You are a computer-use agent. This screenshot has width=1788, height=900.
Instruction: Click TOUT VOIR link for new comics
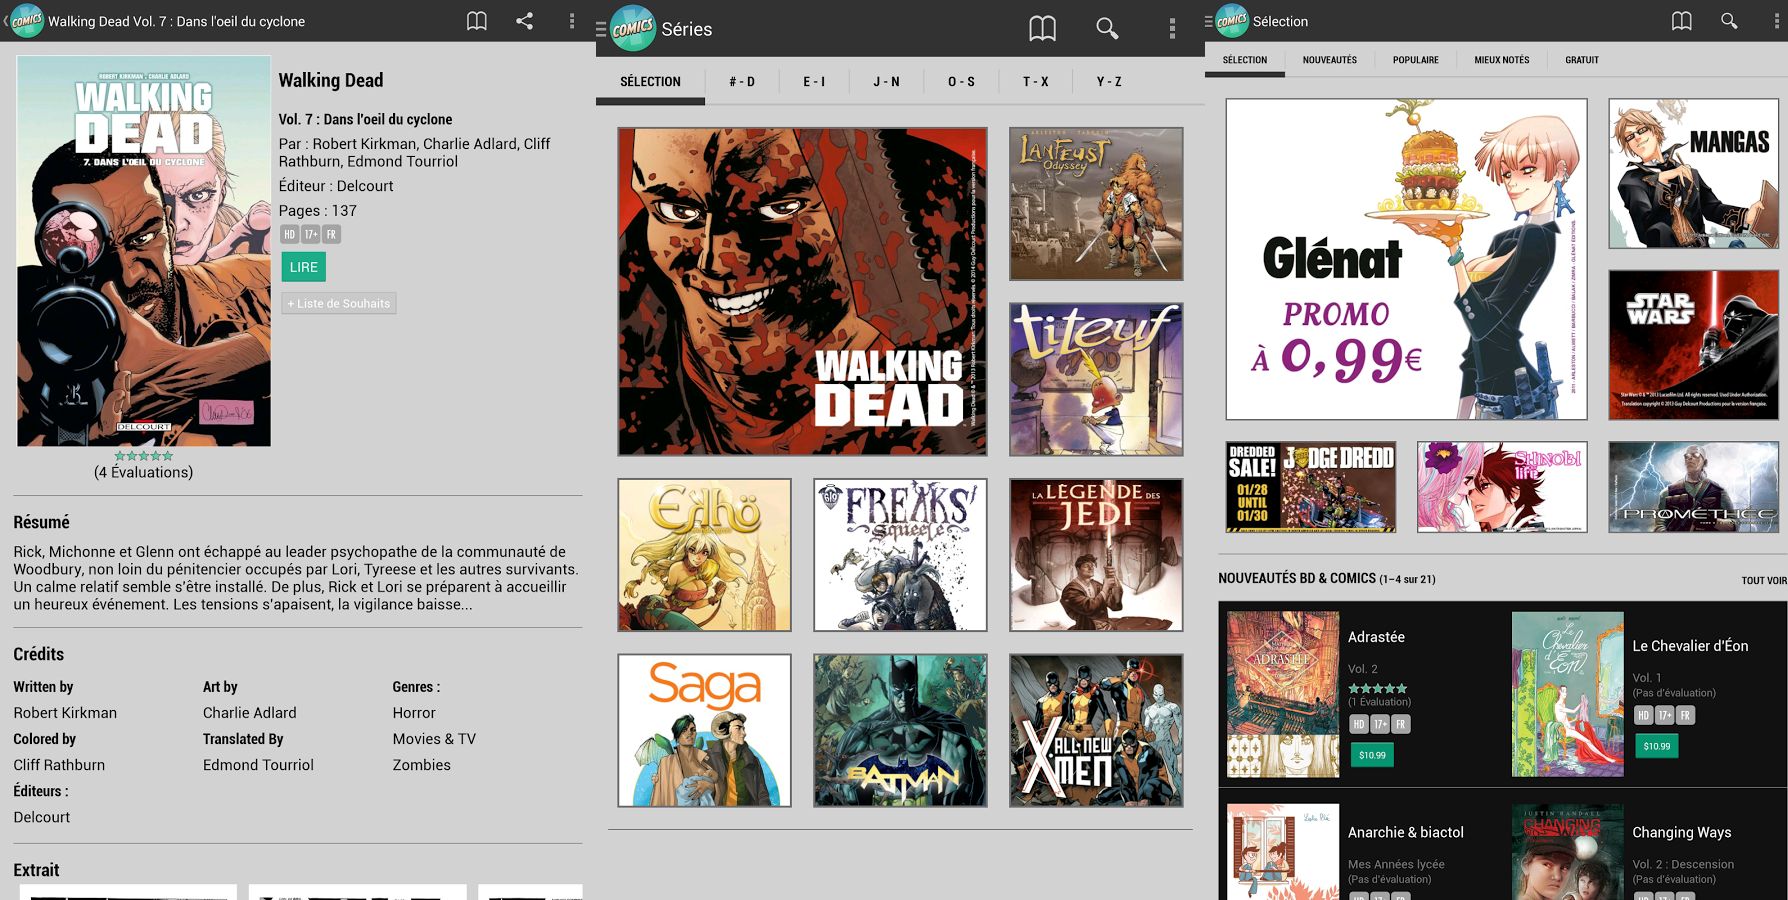coord(1764,581)
